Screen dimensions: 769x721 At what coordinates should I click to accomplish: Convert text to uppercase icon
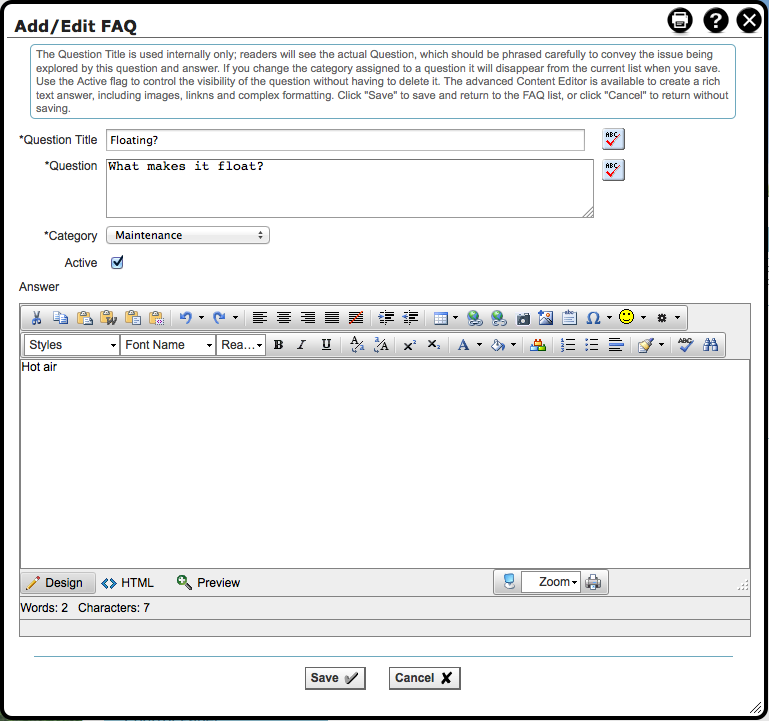[x=381, y=345]
